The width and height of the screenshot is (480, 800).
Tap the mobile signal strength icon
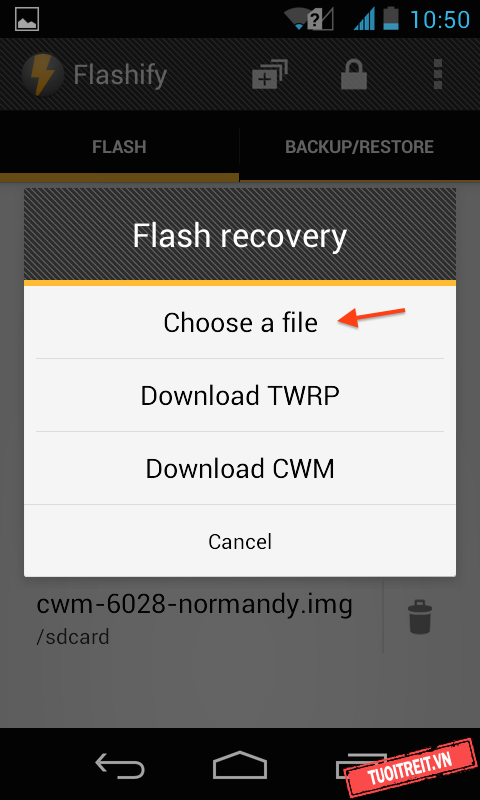[364, 19]
